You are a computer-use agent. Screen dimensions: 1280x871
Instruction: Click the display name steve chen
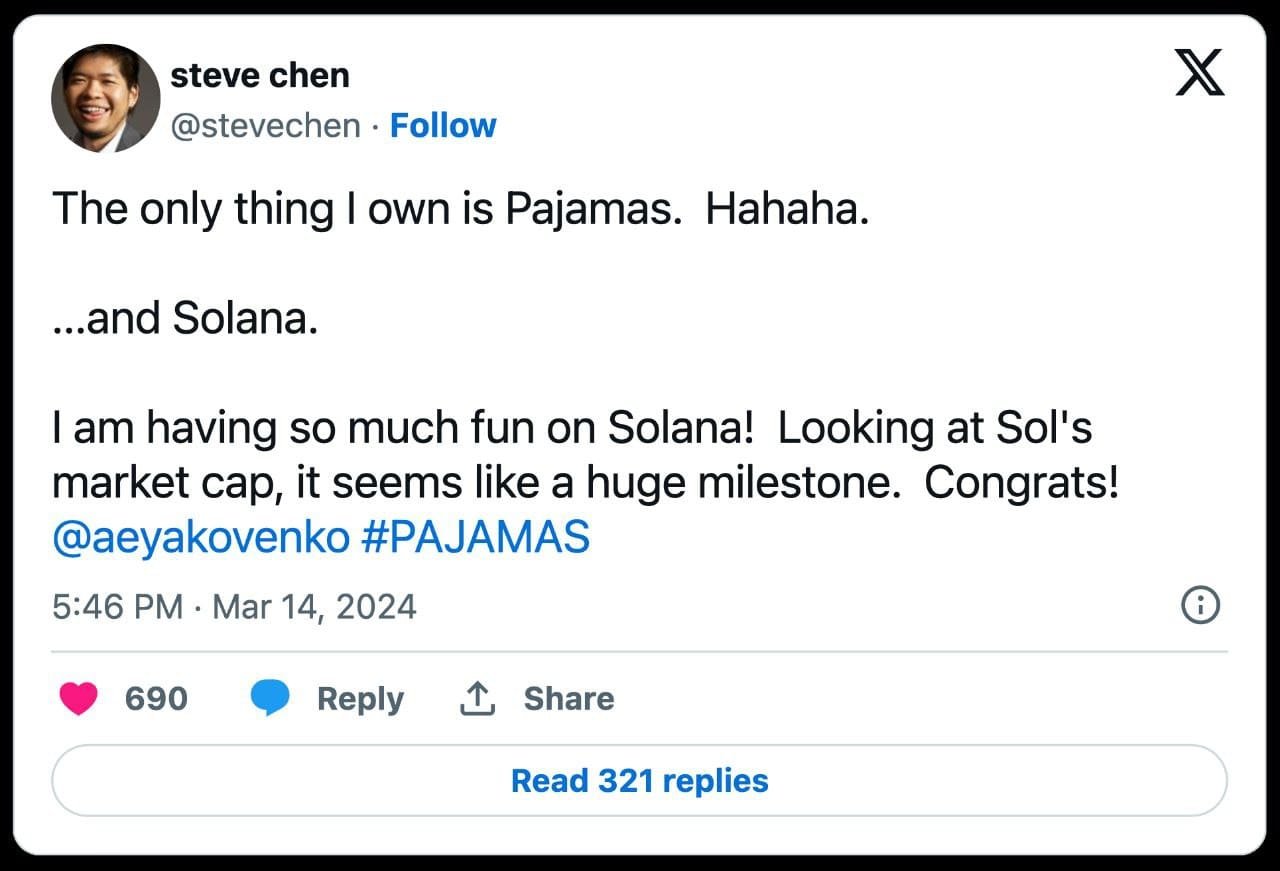(260, 75)
